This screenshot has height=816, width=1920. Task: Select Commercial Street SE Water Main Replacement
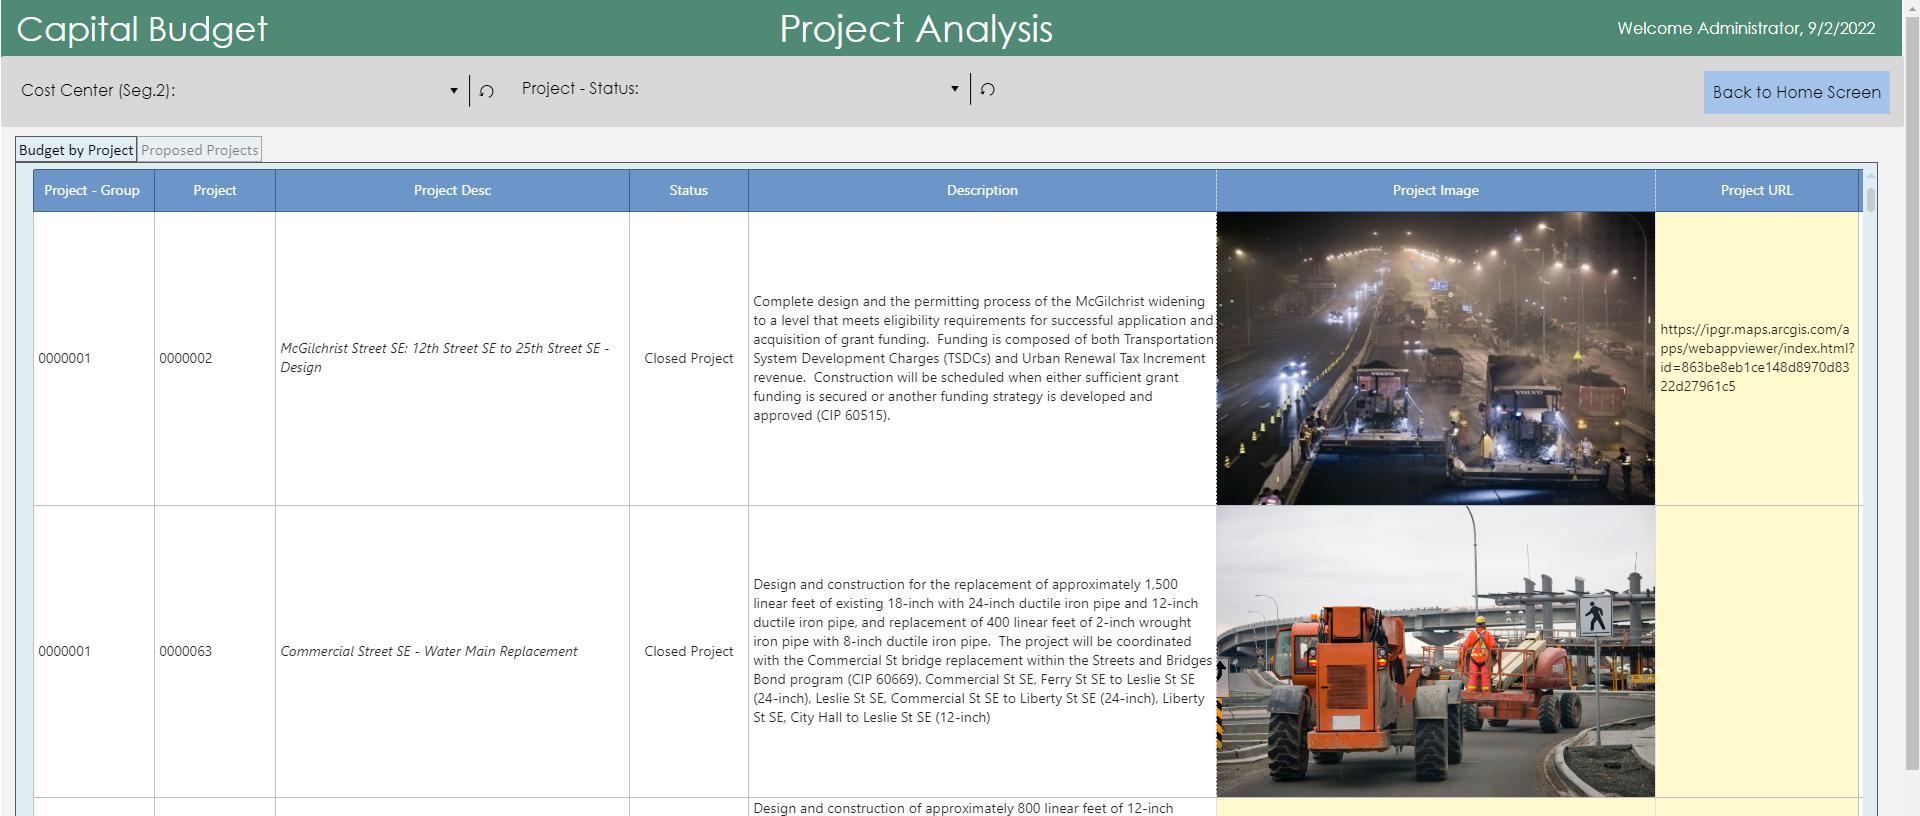[x=452, y=651]
